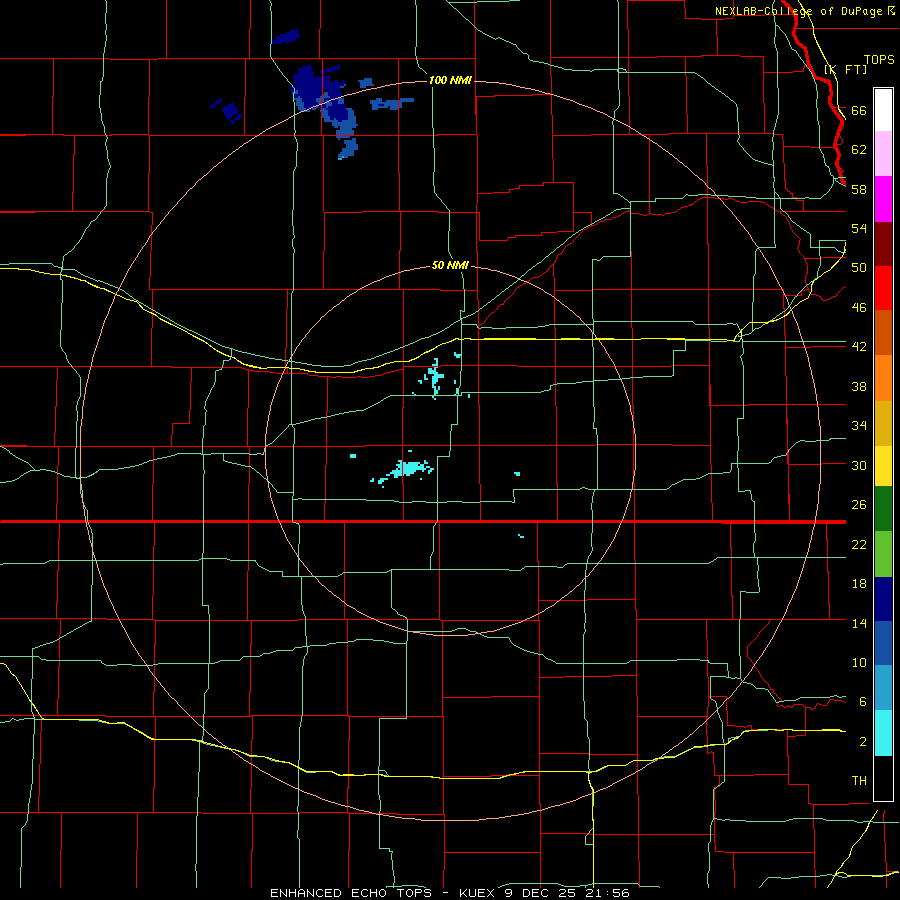The image size is (900, 900).
Task: Pick the dark orange legend swatch
Action: point(883,333)
